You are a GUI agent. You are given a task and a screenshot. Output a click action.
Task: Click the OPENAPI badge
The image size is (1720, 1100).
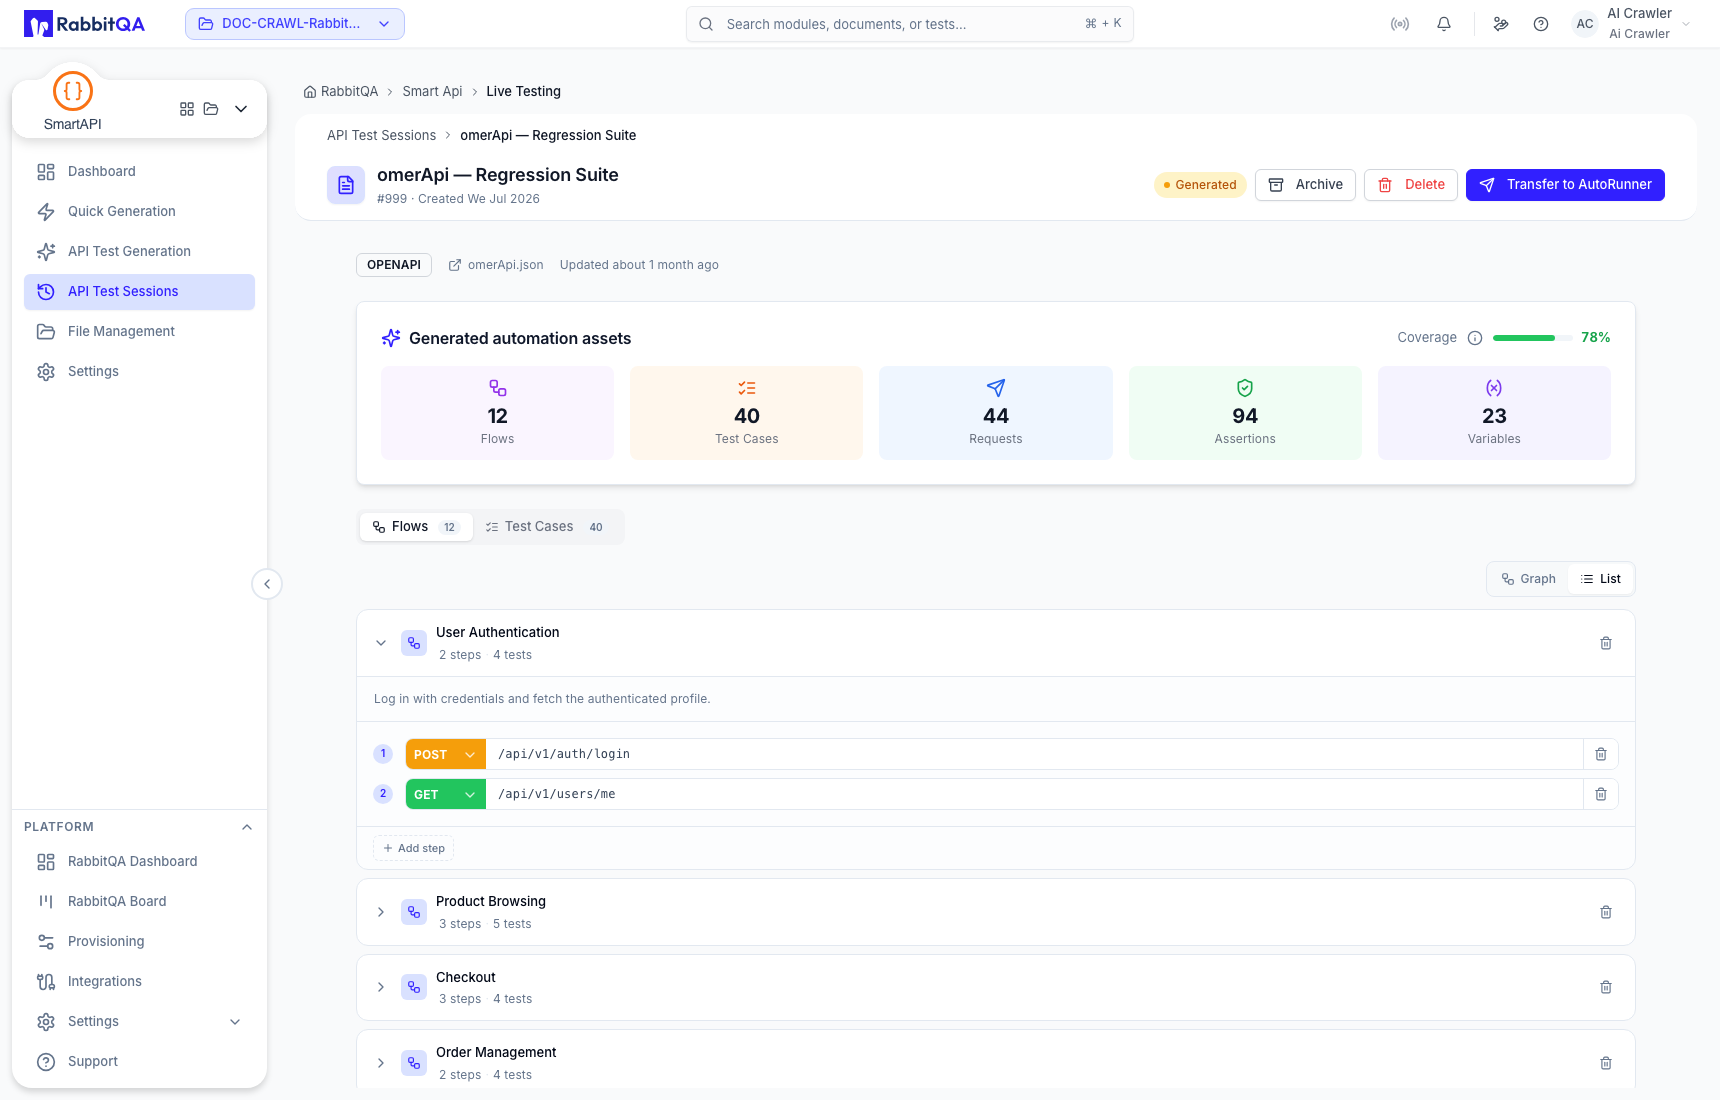pyautogui.click(x=394, y=265)
